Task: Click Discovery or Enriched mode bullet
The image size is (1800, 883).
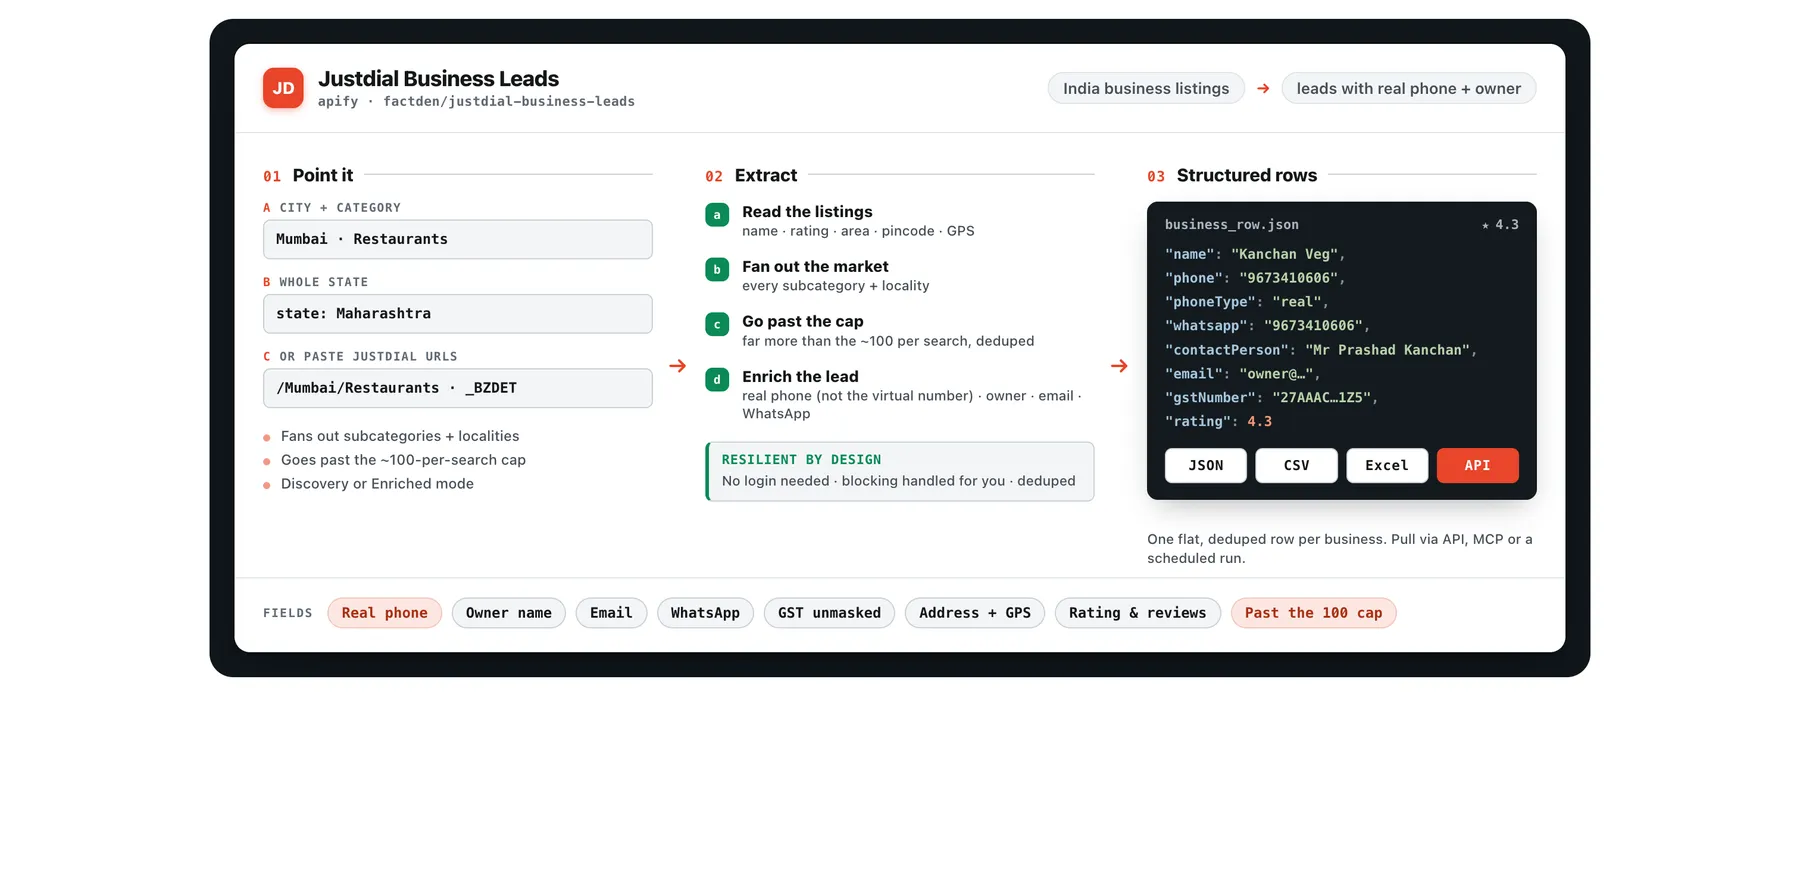Action: click(377, 484)
